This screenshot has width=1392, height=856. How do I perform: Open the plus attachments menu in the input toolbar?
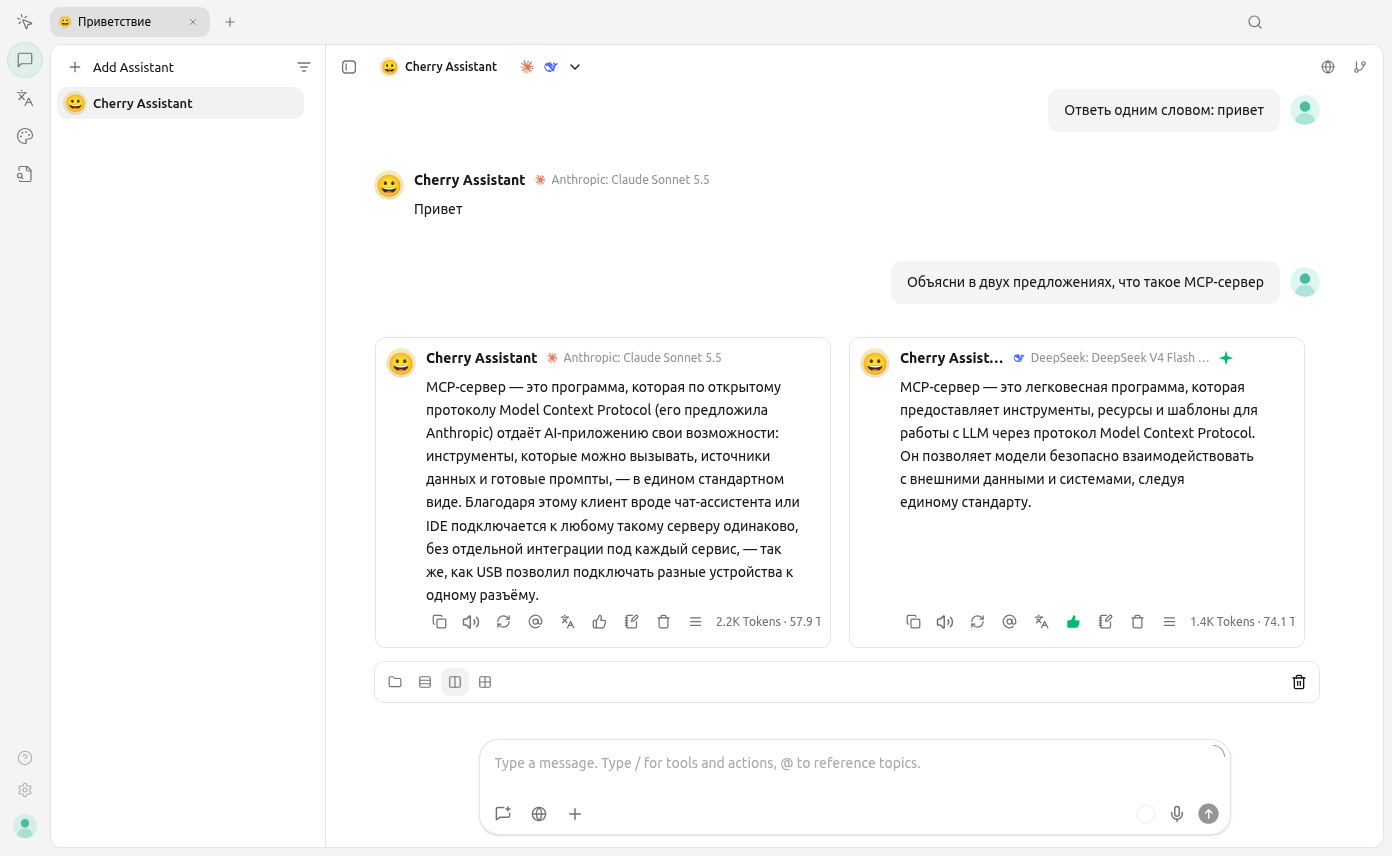coord(575,814)
